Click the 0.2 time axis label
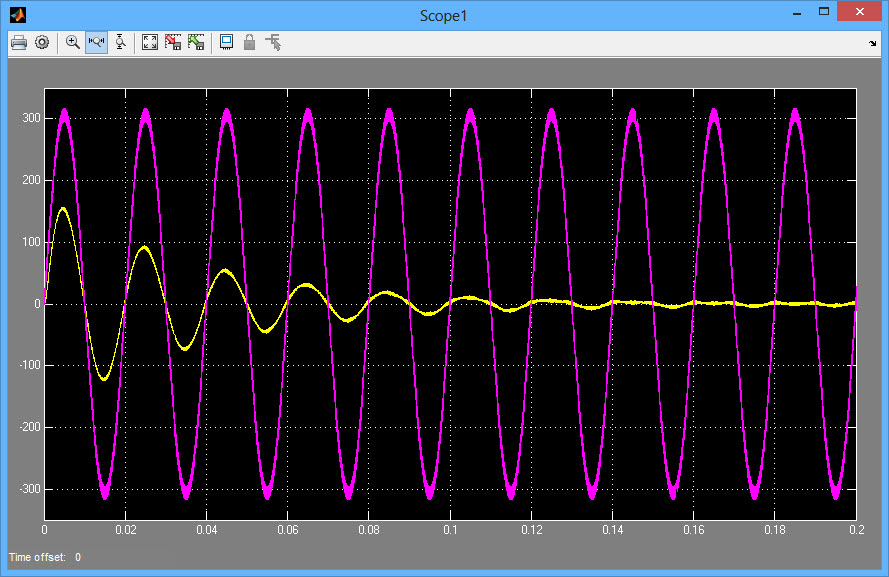 coord(857,530)
